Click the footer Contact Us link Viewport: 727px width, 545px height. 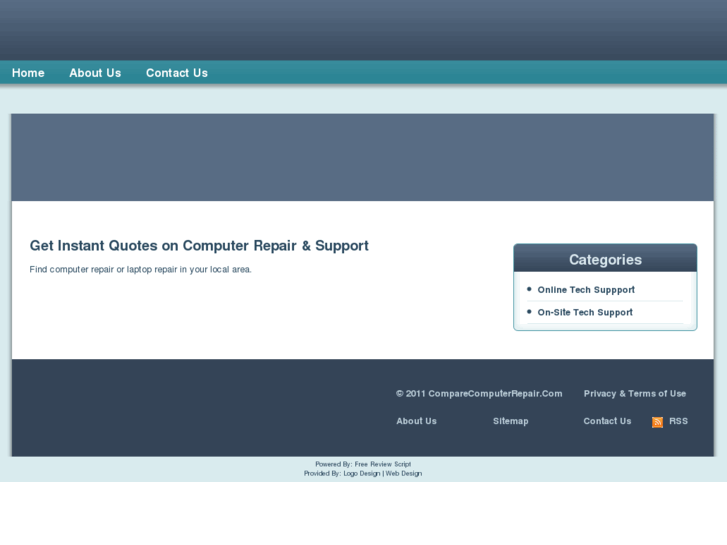[x=607, y=421]
